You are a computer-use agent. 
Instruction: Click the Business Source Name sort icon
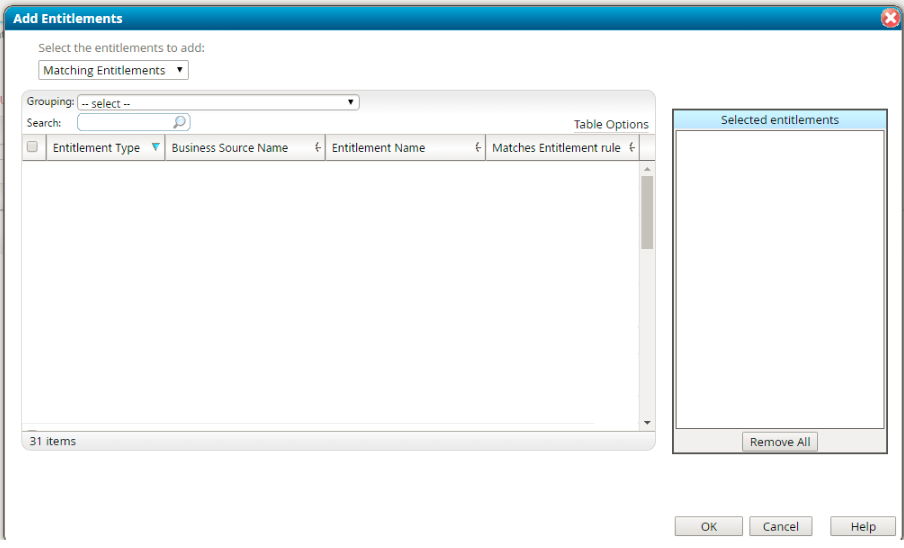coord(317,148)
